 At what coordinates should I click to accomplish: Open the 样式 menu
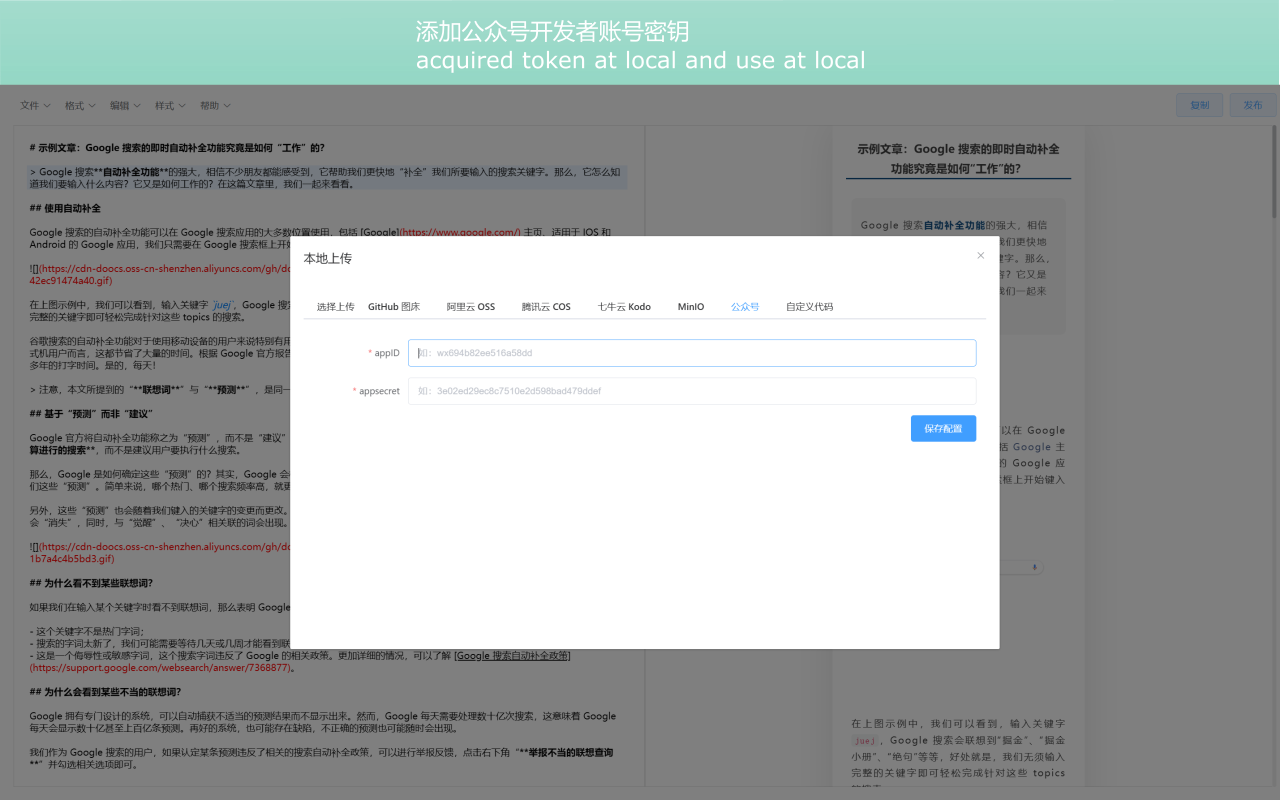(170, 105)
